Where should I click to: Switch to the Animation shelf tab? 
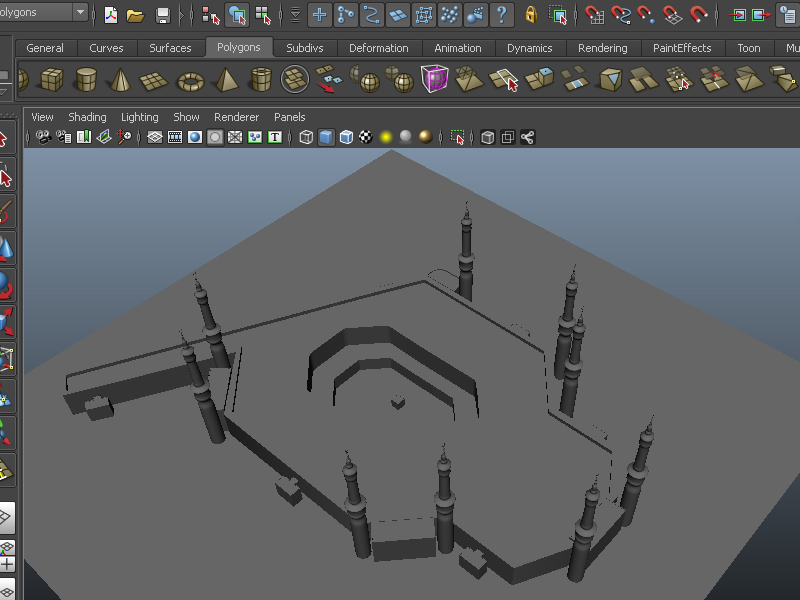(458, 48)
